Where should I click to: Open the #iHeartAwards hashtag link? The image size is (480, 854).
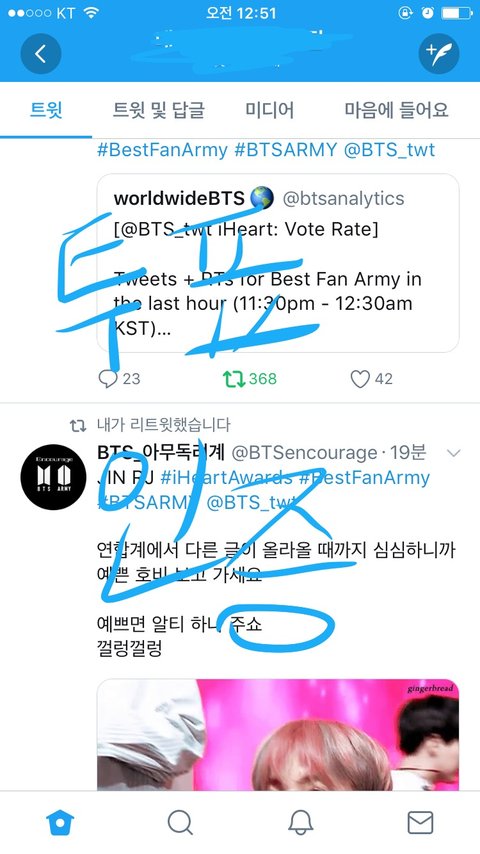tap(226, 478)
